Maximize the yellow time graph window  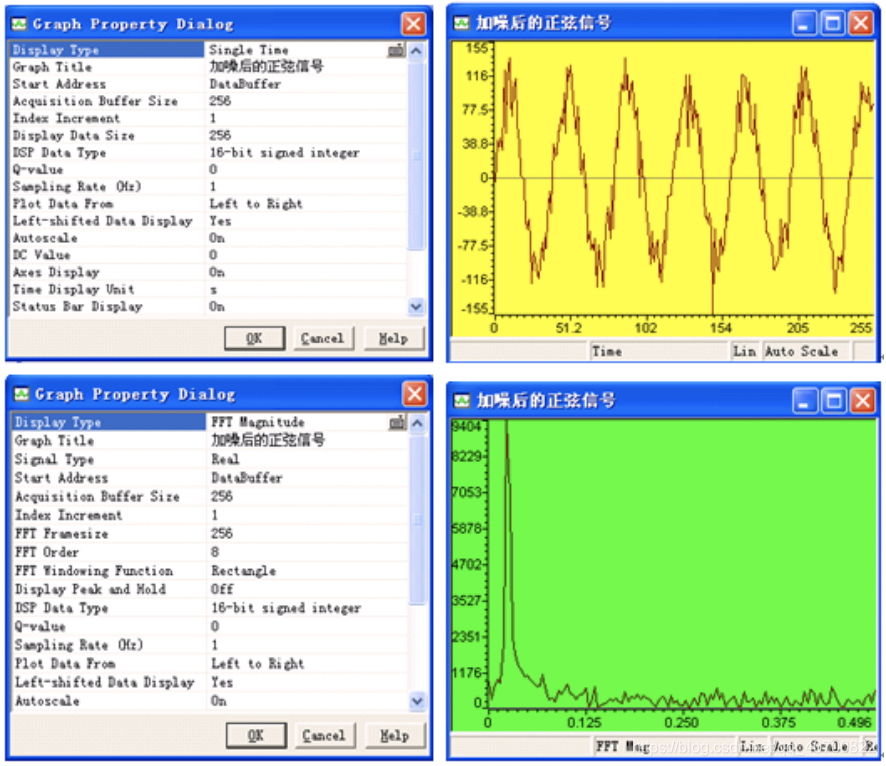832,23
